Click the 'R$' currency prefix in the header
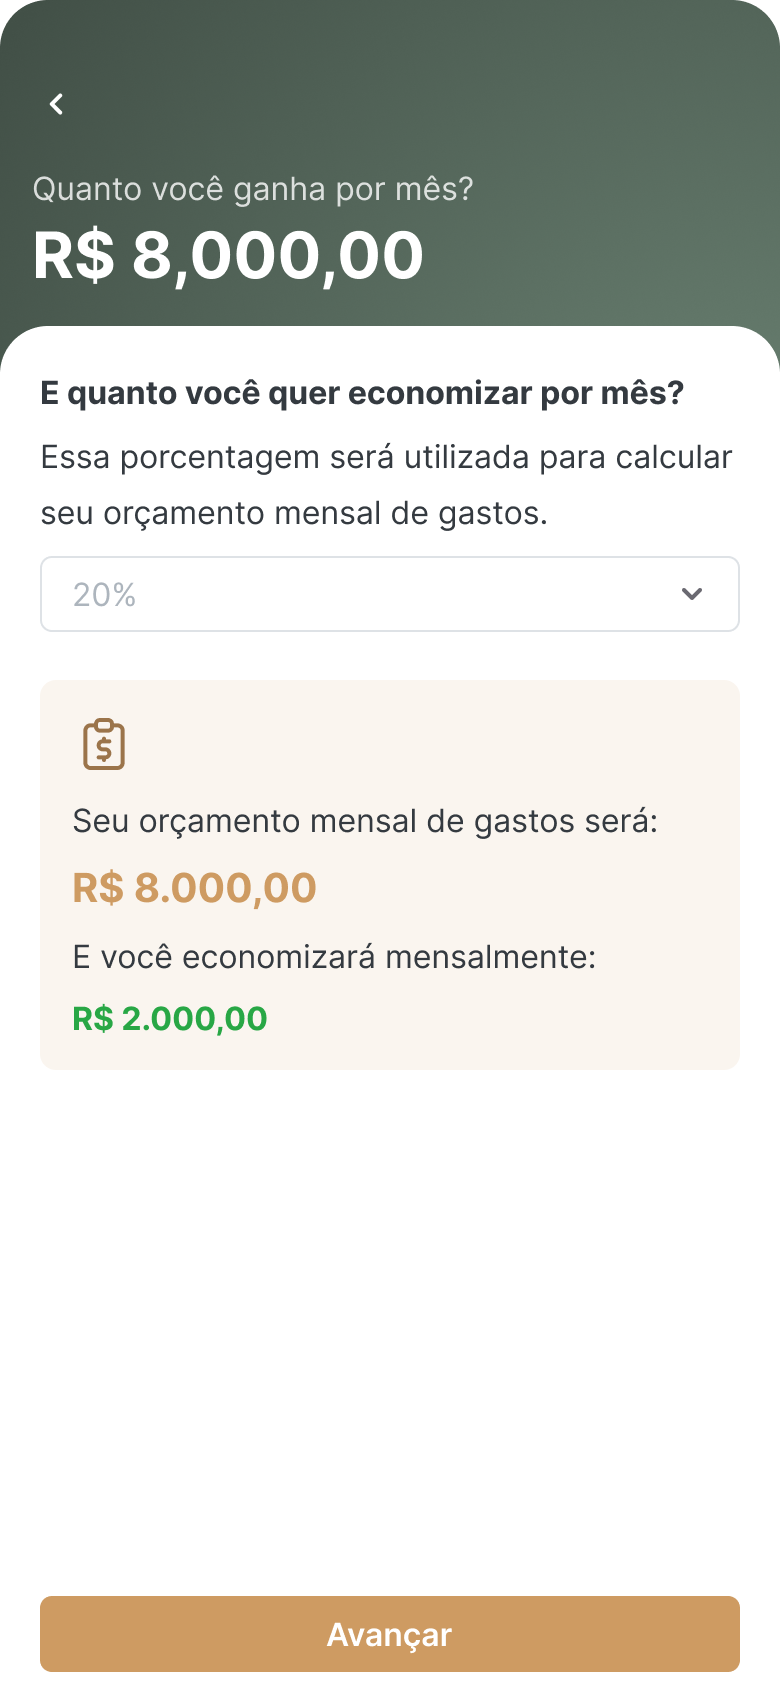 coord(74,256)
